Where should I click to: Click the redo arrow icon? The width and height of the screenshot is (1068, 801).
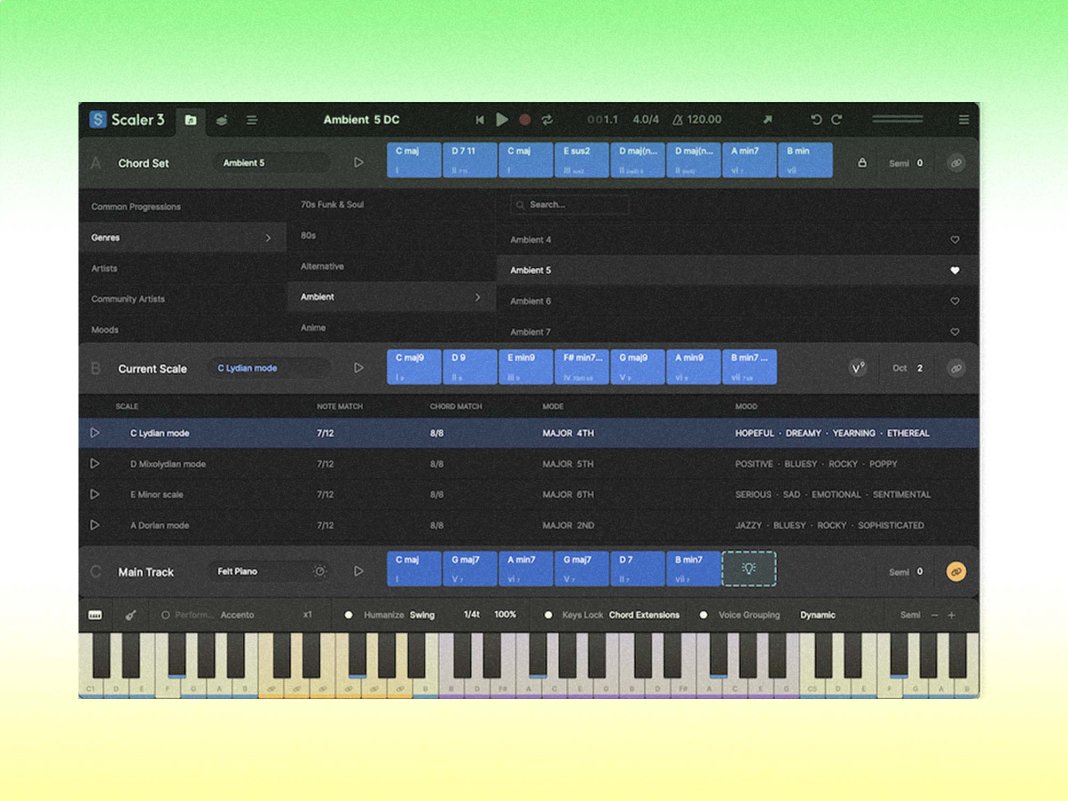pyautogui.click(x=836, y=120)
